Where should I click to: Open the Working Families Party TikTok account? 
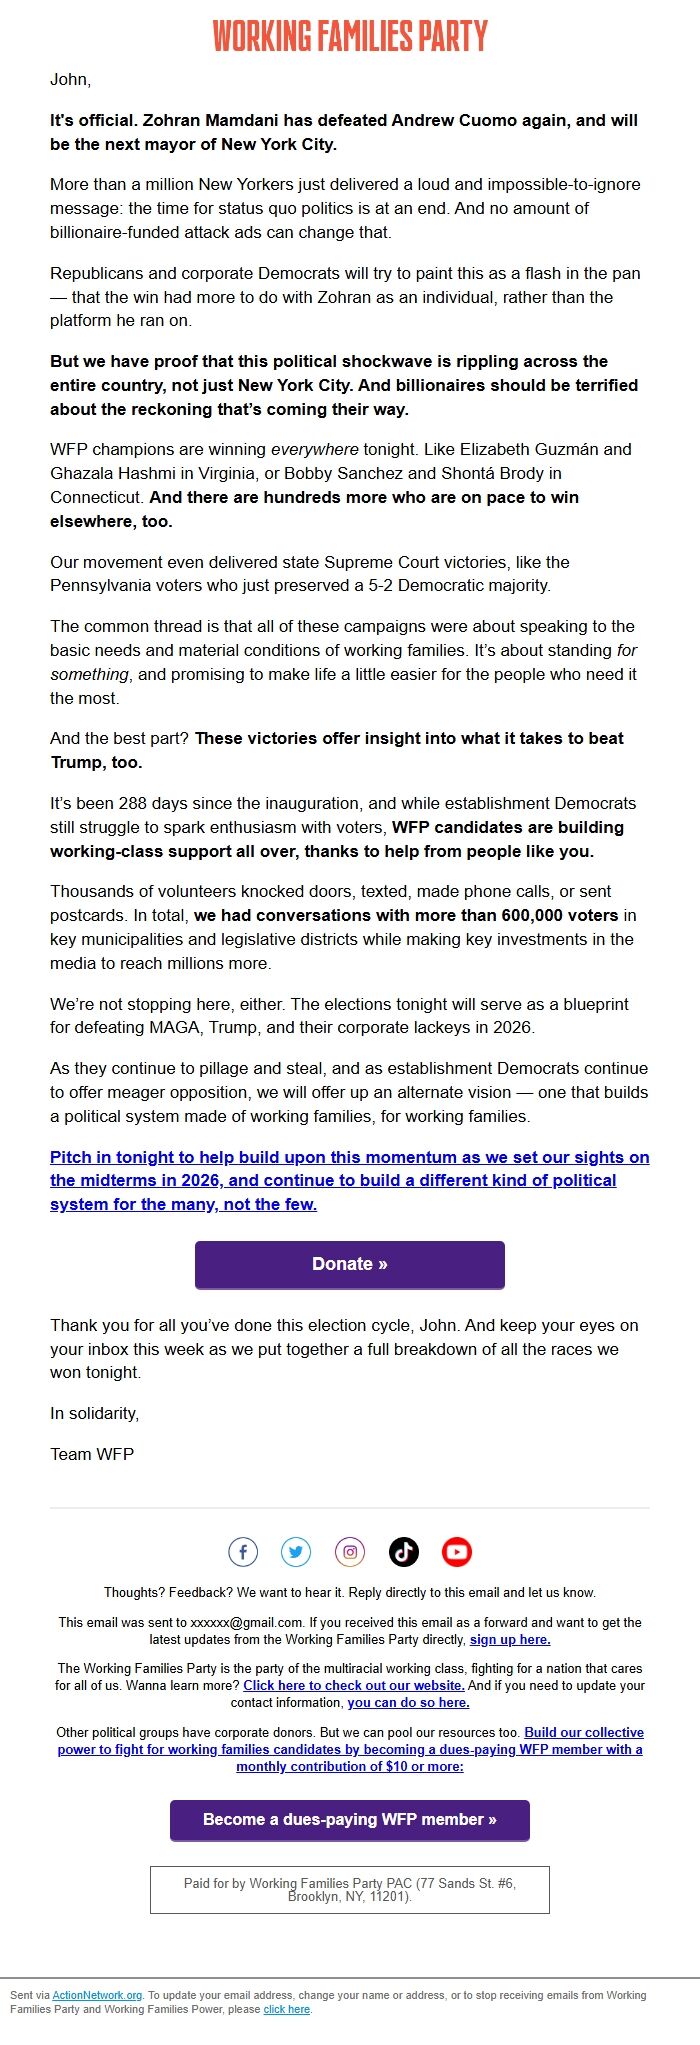pyautogui.click(x=403, y=1552)
